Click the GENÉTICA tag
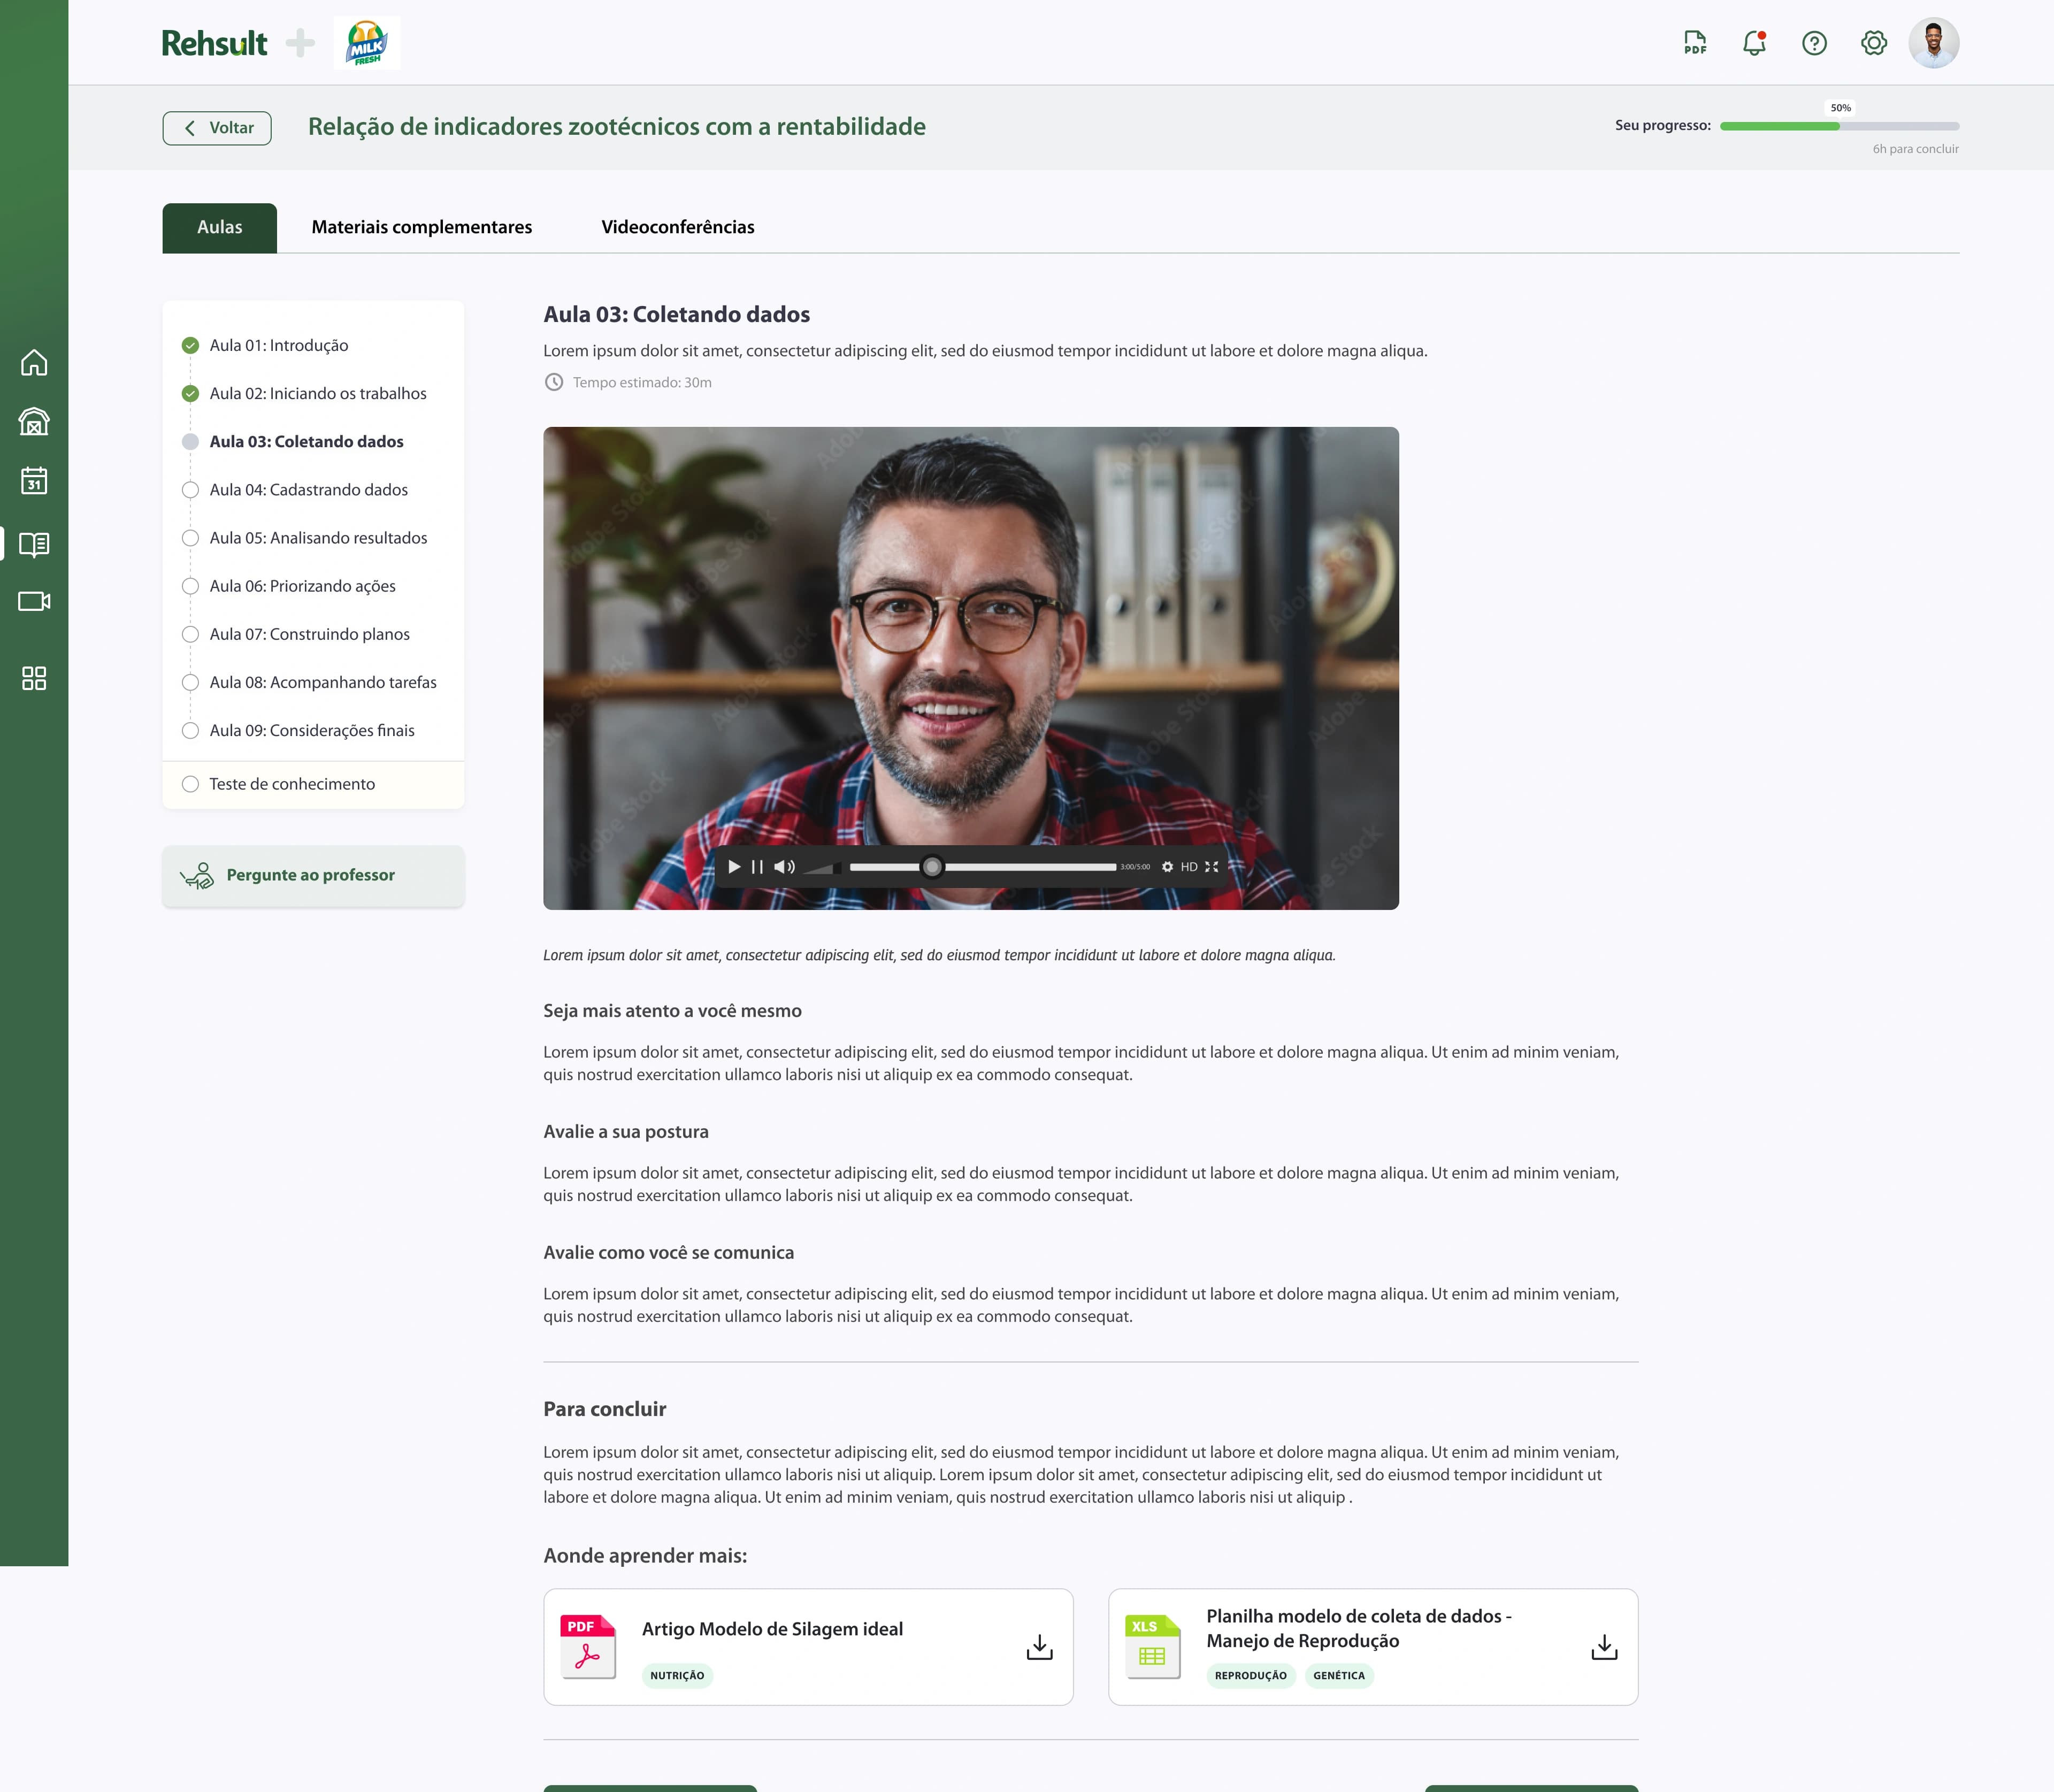This screenshot has width=2054, height=1792. pyautogui.click(x=1339, y=1676)
